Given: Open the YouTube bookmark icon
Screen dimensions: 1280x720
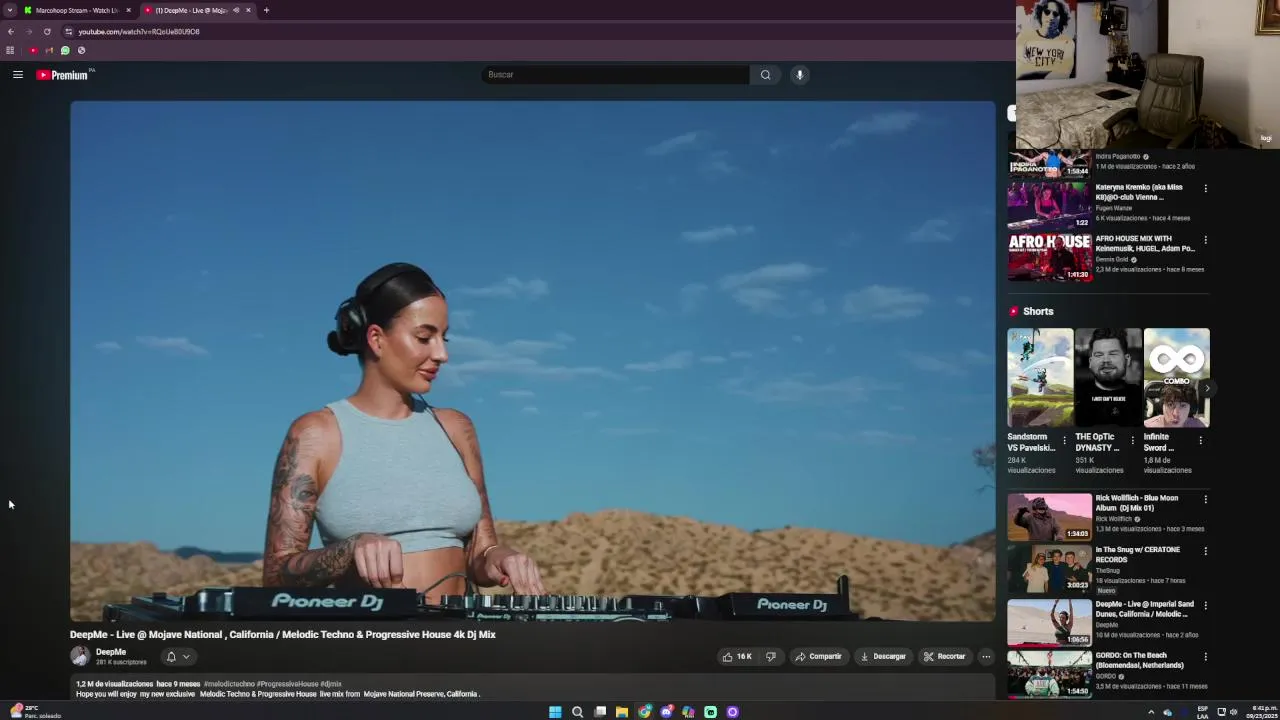Looking at the screenshot, I should click(x=33, y=50).
